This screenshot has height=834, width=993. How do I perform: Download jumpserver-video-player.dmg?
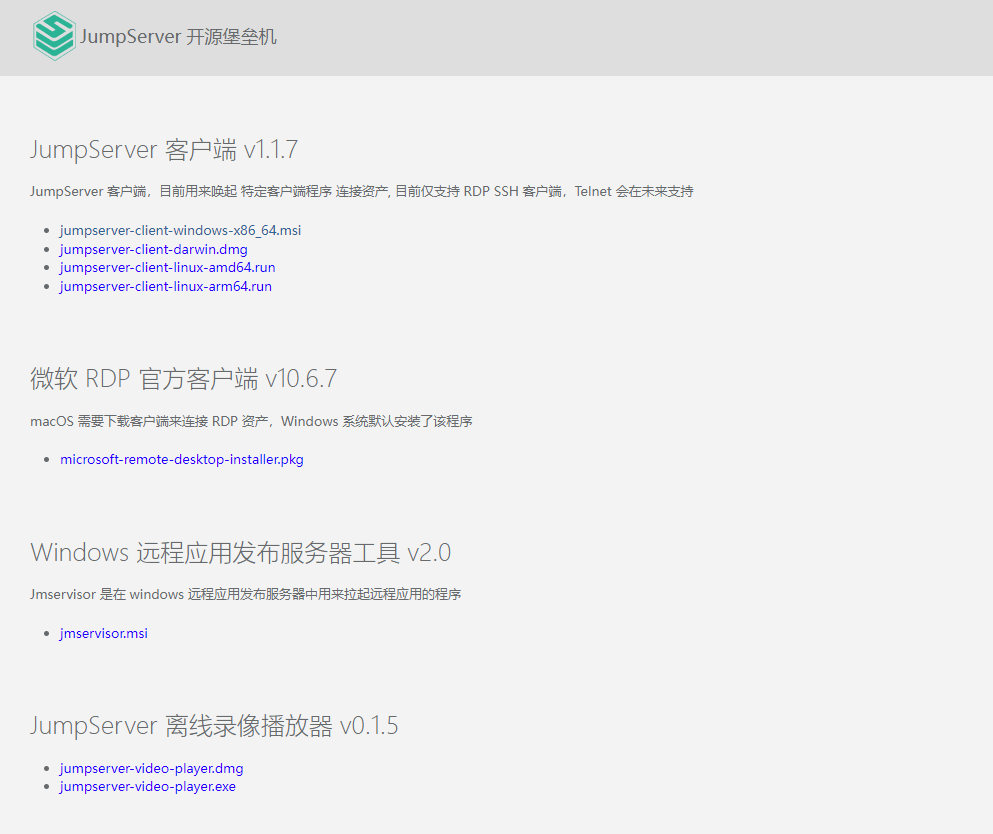151,768
